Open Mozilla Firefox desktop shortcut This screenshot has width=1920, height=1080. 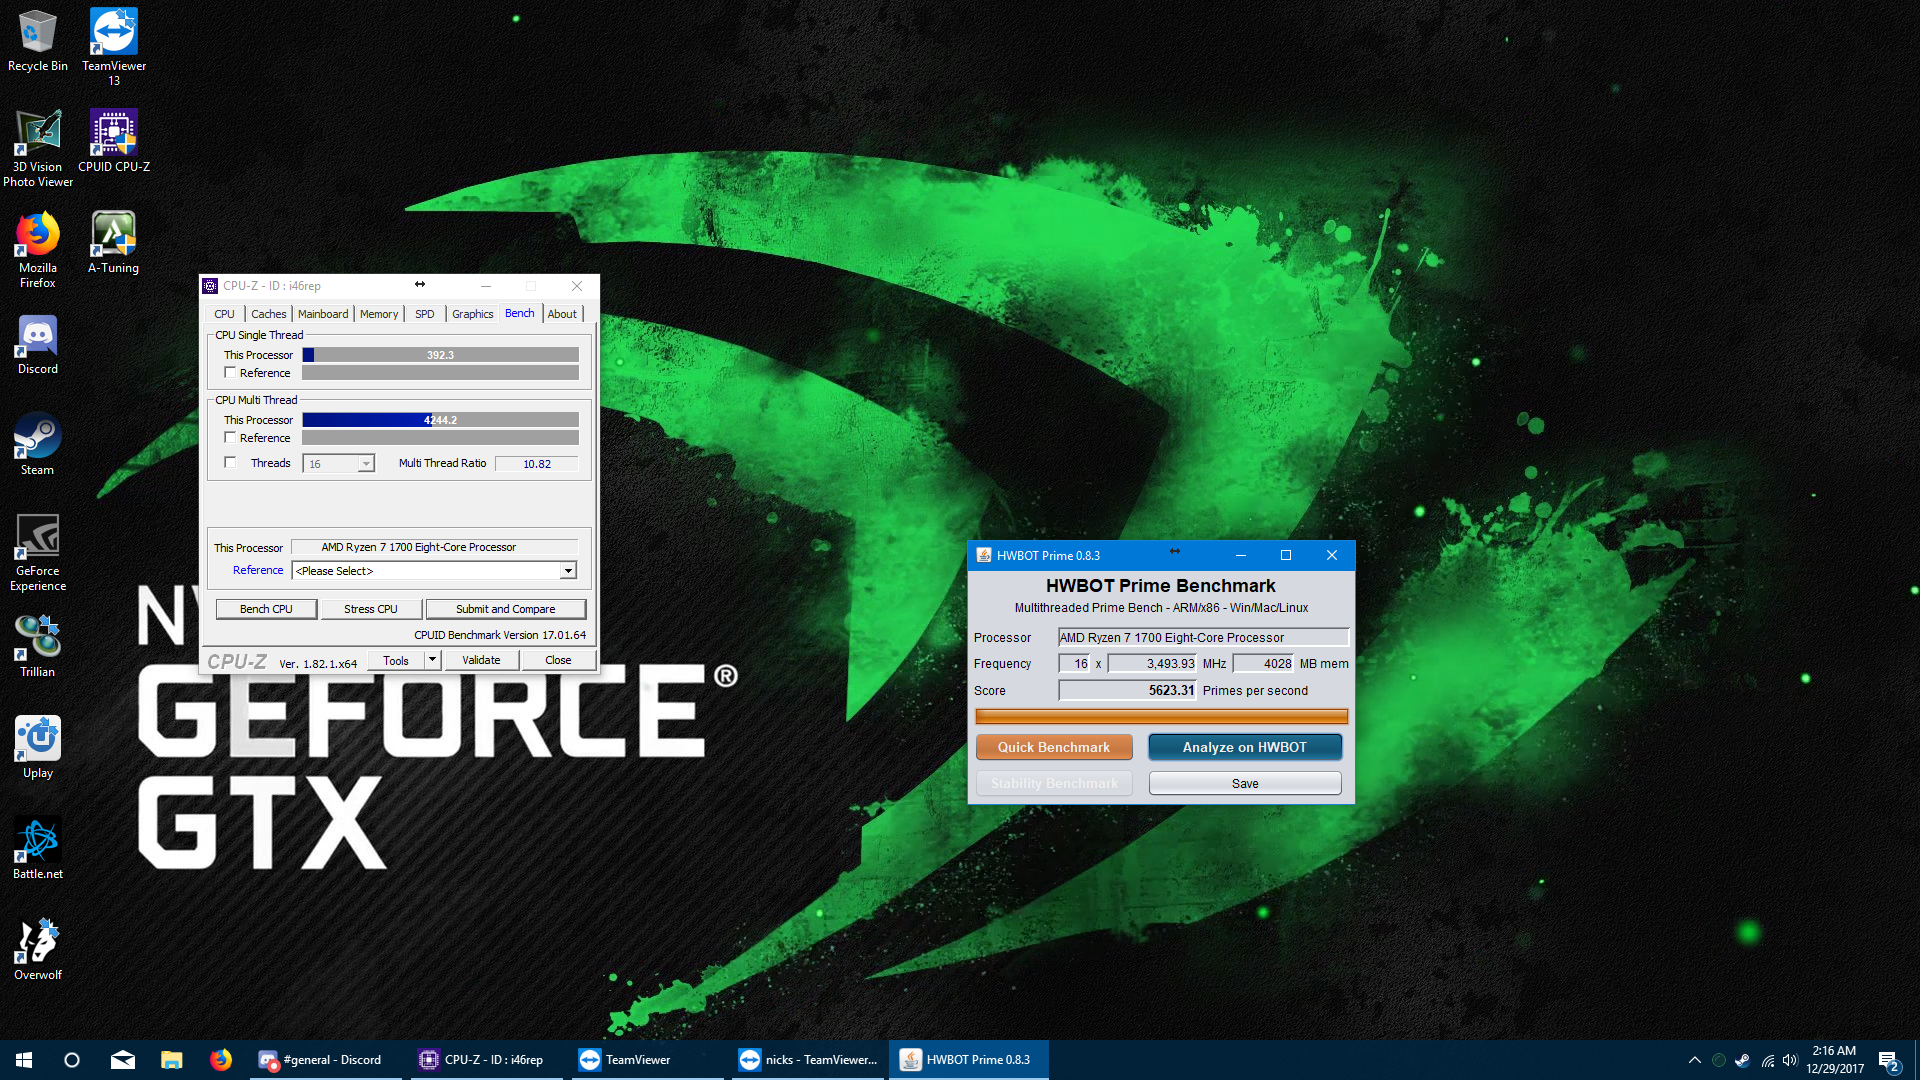[38, 249]
